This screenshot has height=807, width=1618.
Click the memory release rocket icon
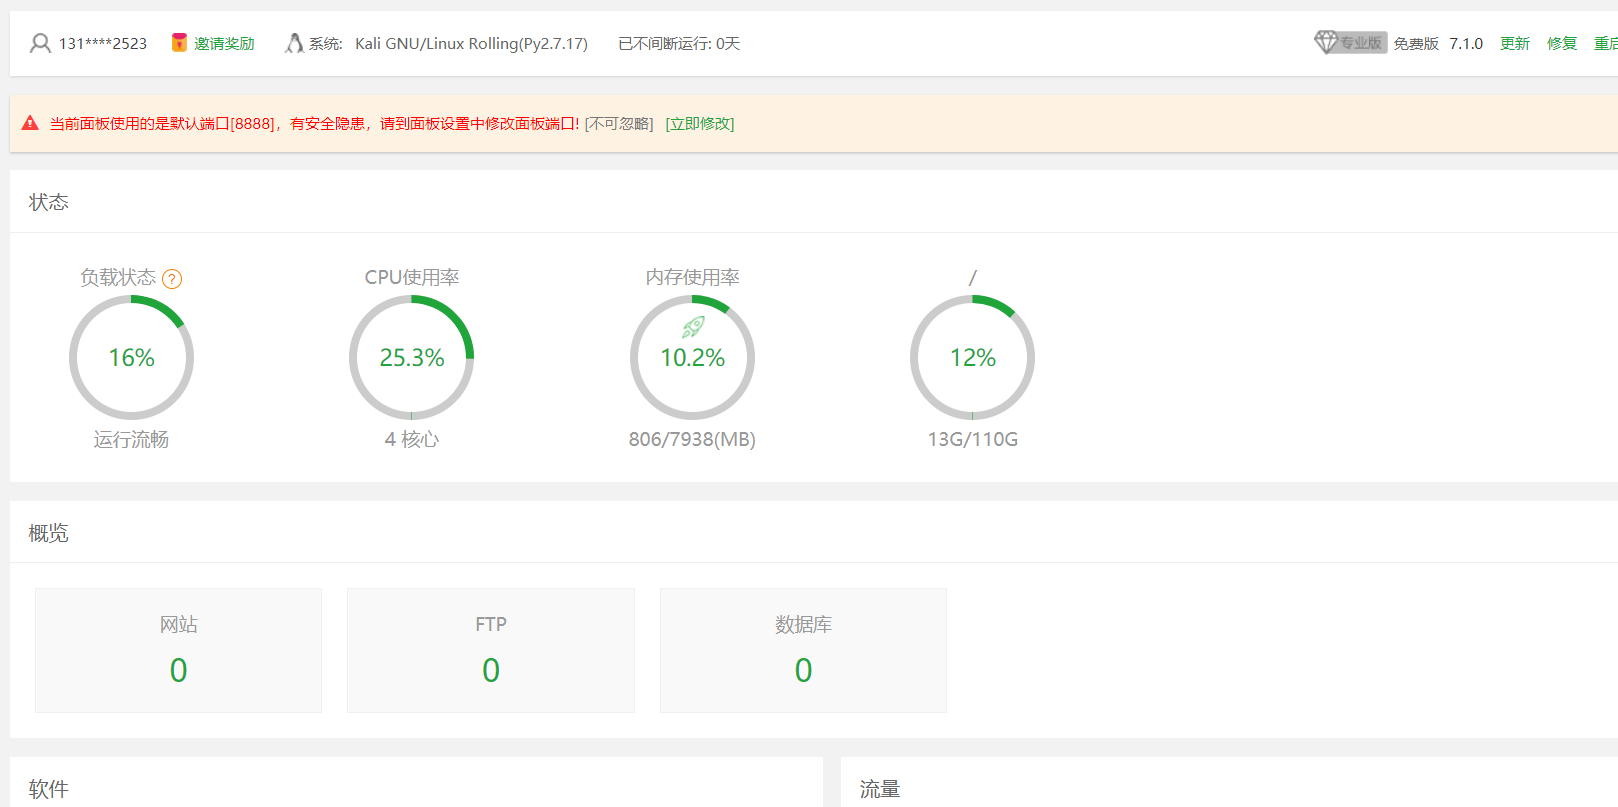[x=693, y=327]
